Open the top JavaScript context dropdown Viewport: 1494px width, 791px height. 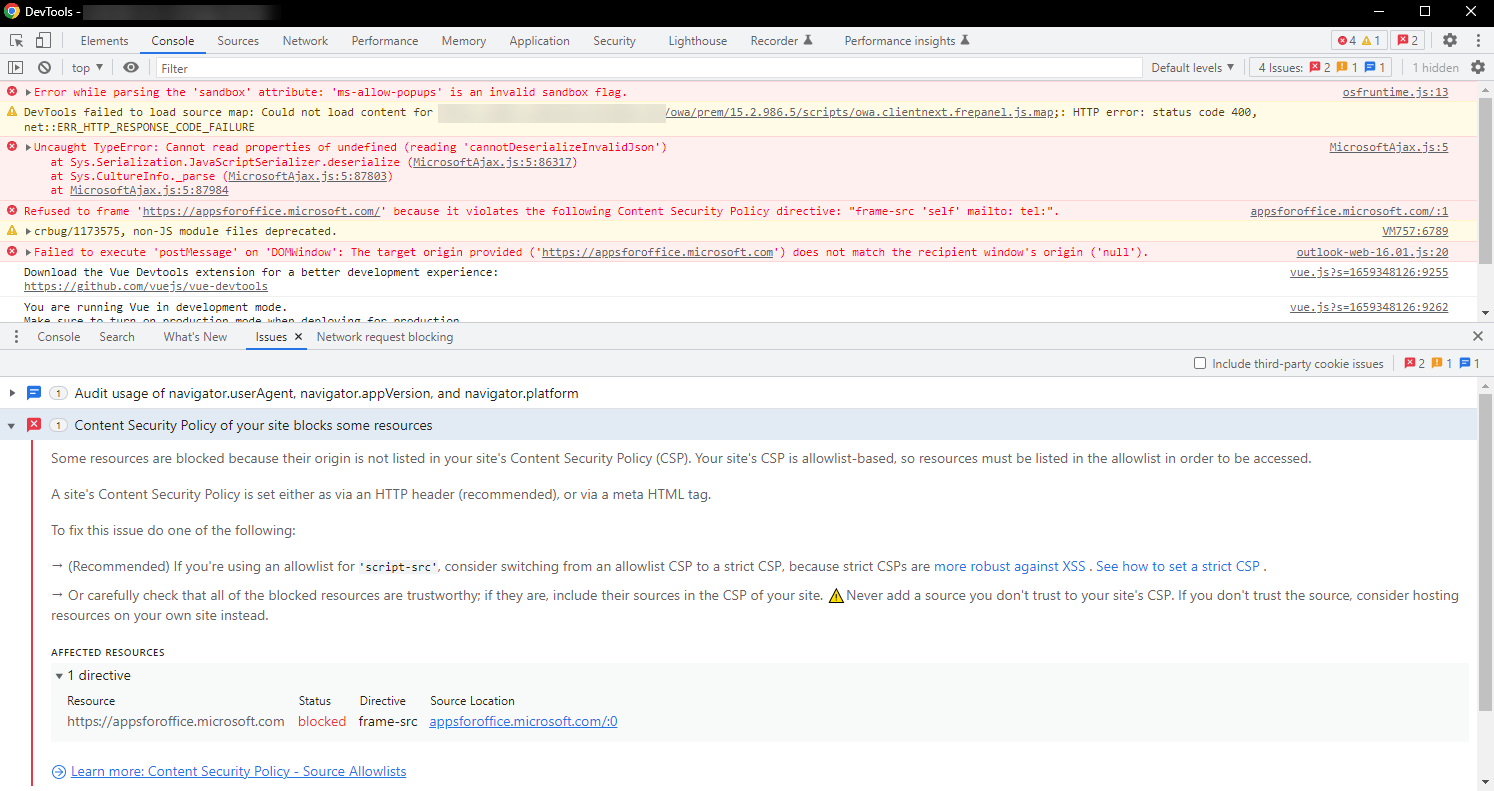pyautogui.click(x=88, y=68)
